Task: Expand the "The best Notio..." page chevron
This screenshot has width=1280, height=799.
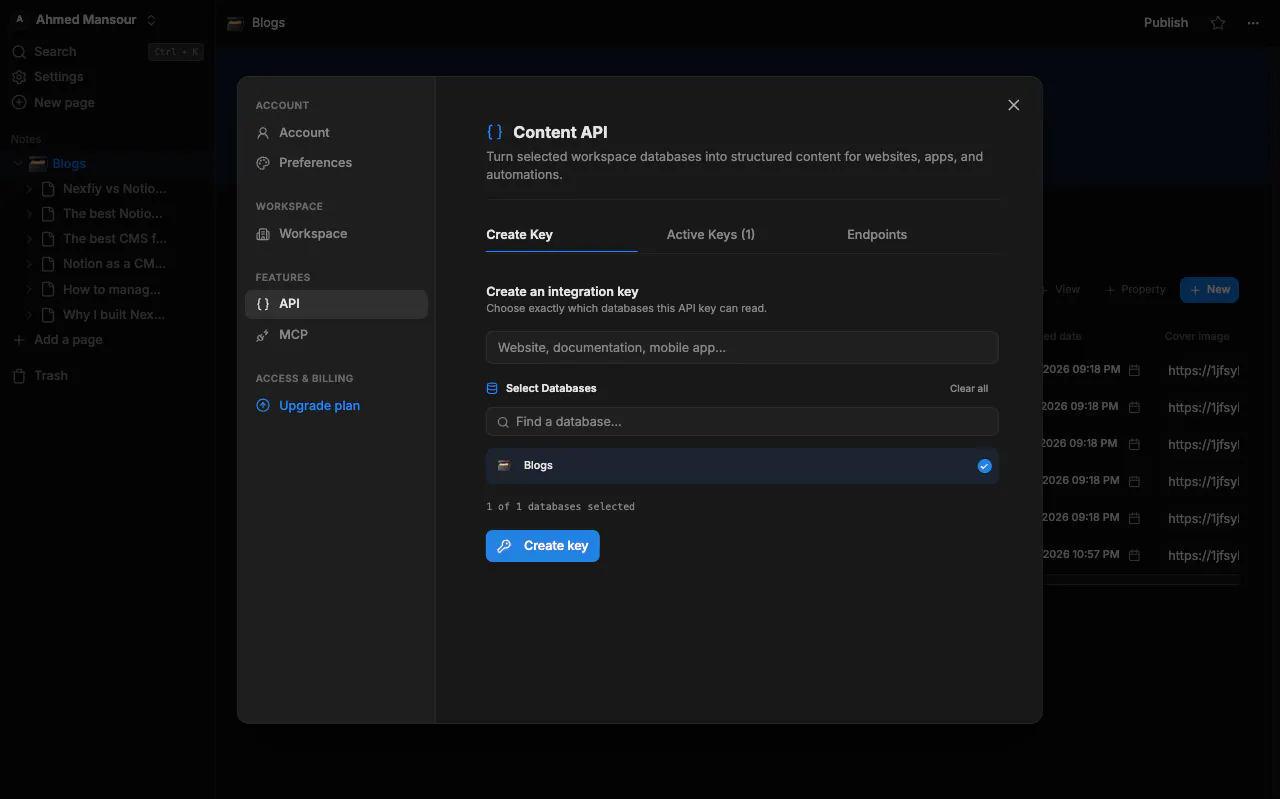Action: coord(29,214)
